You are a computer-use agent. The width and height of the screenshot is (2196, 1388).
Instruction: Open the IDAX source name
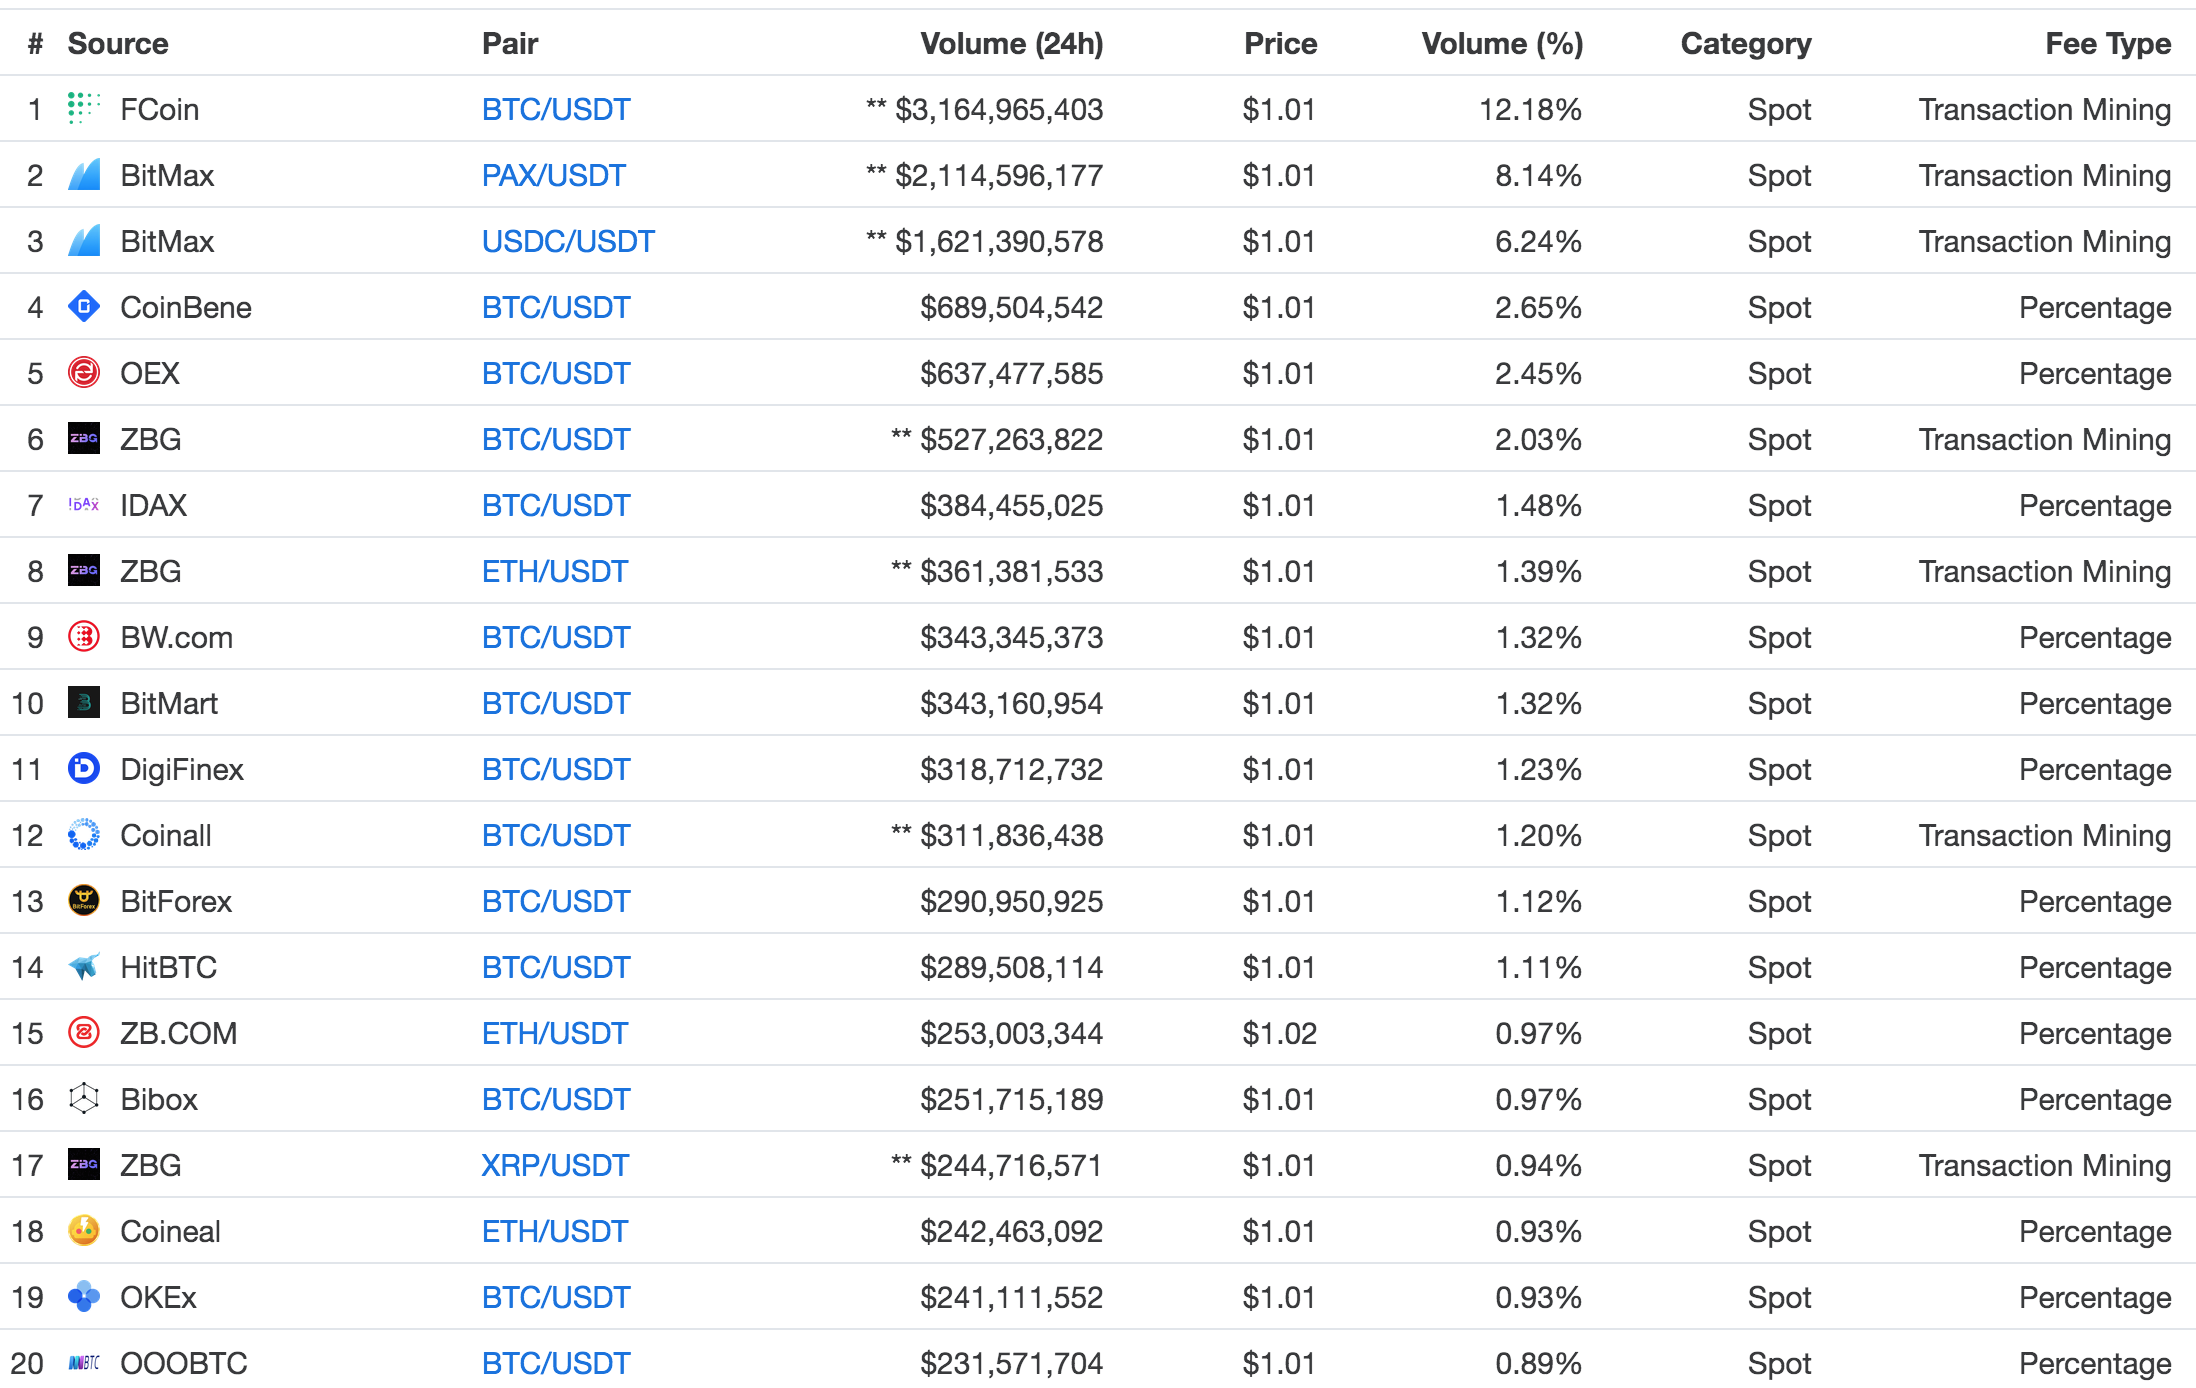point(154,505)
